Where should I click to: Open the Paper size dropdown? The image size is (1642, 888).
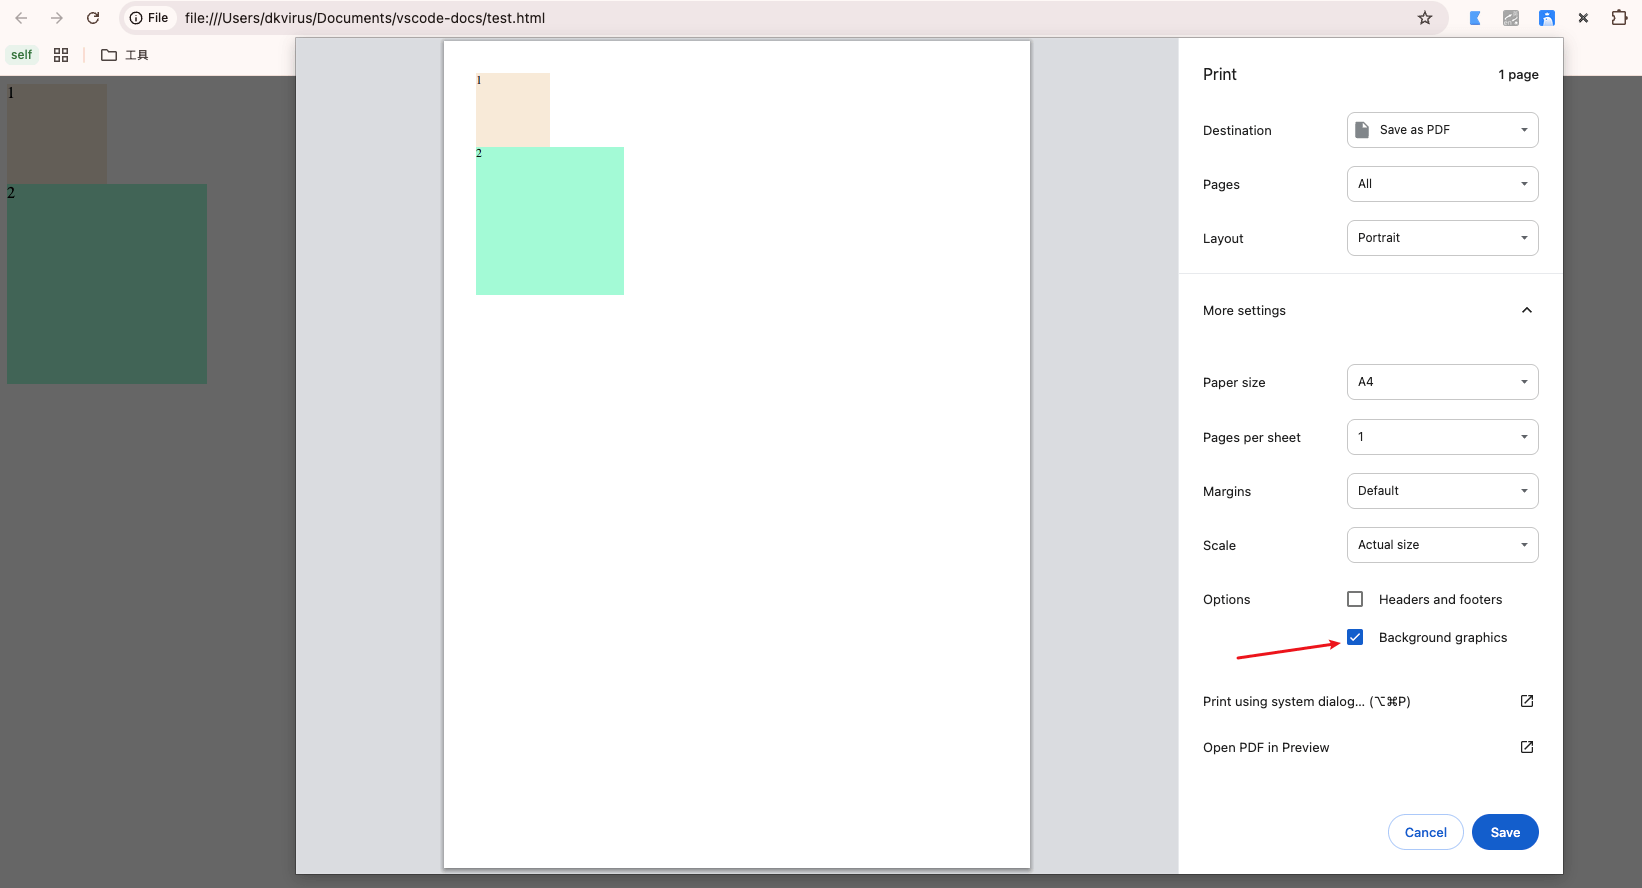point(1442,382)
